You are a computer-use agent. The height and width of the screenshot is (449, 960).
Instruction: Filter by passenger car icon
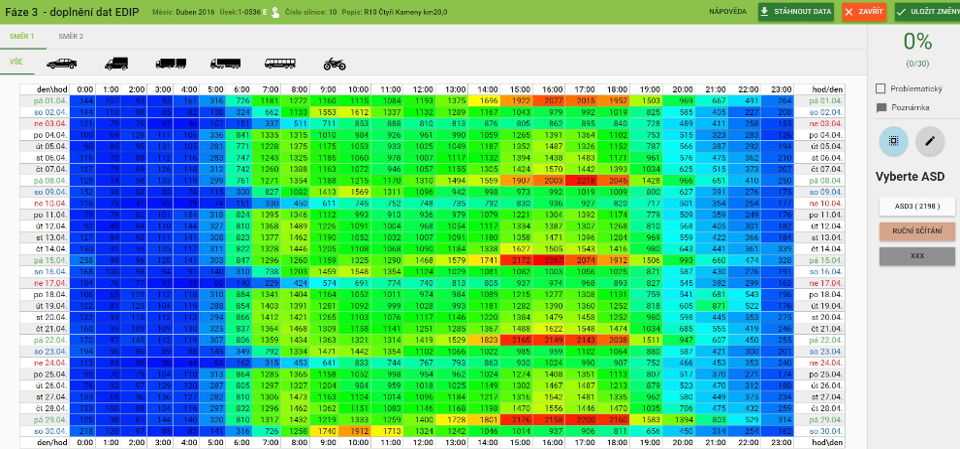(x=61, y=63)
